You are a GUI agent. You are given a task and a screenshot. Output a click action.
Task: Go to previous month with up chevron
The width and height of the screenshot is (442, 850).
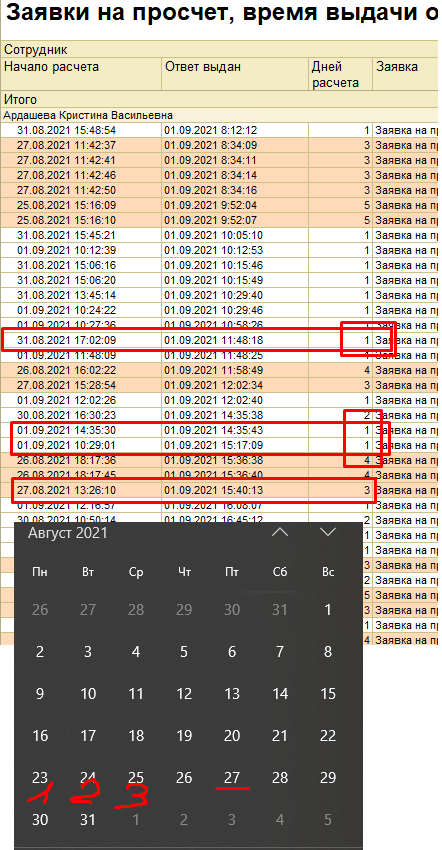280,532
